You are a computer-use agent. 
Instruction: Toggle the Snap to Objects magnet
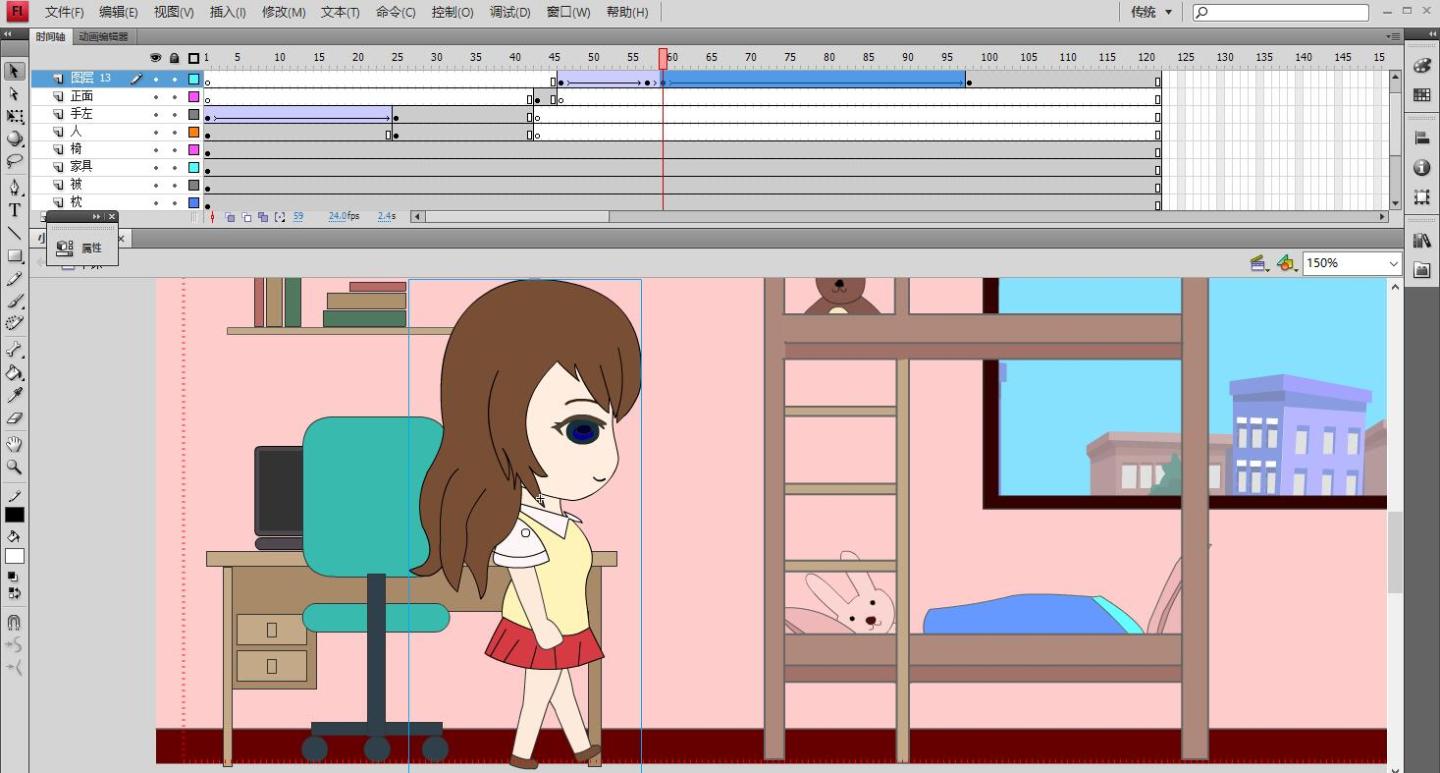click(x=14, y=622)
